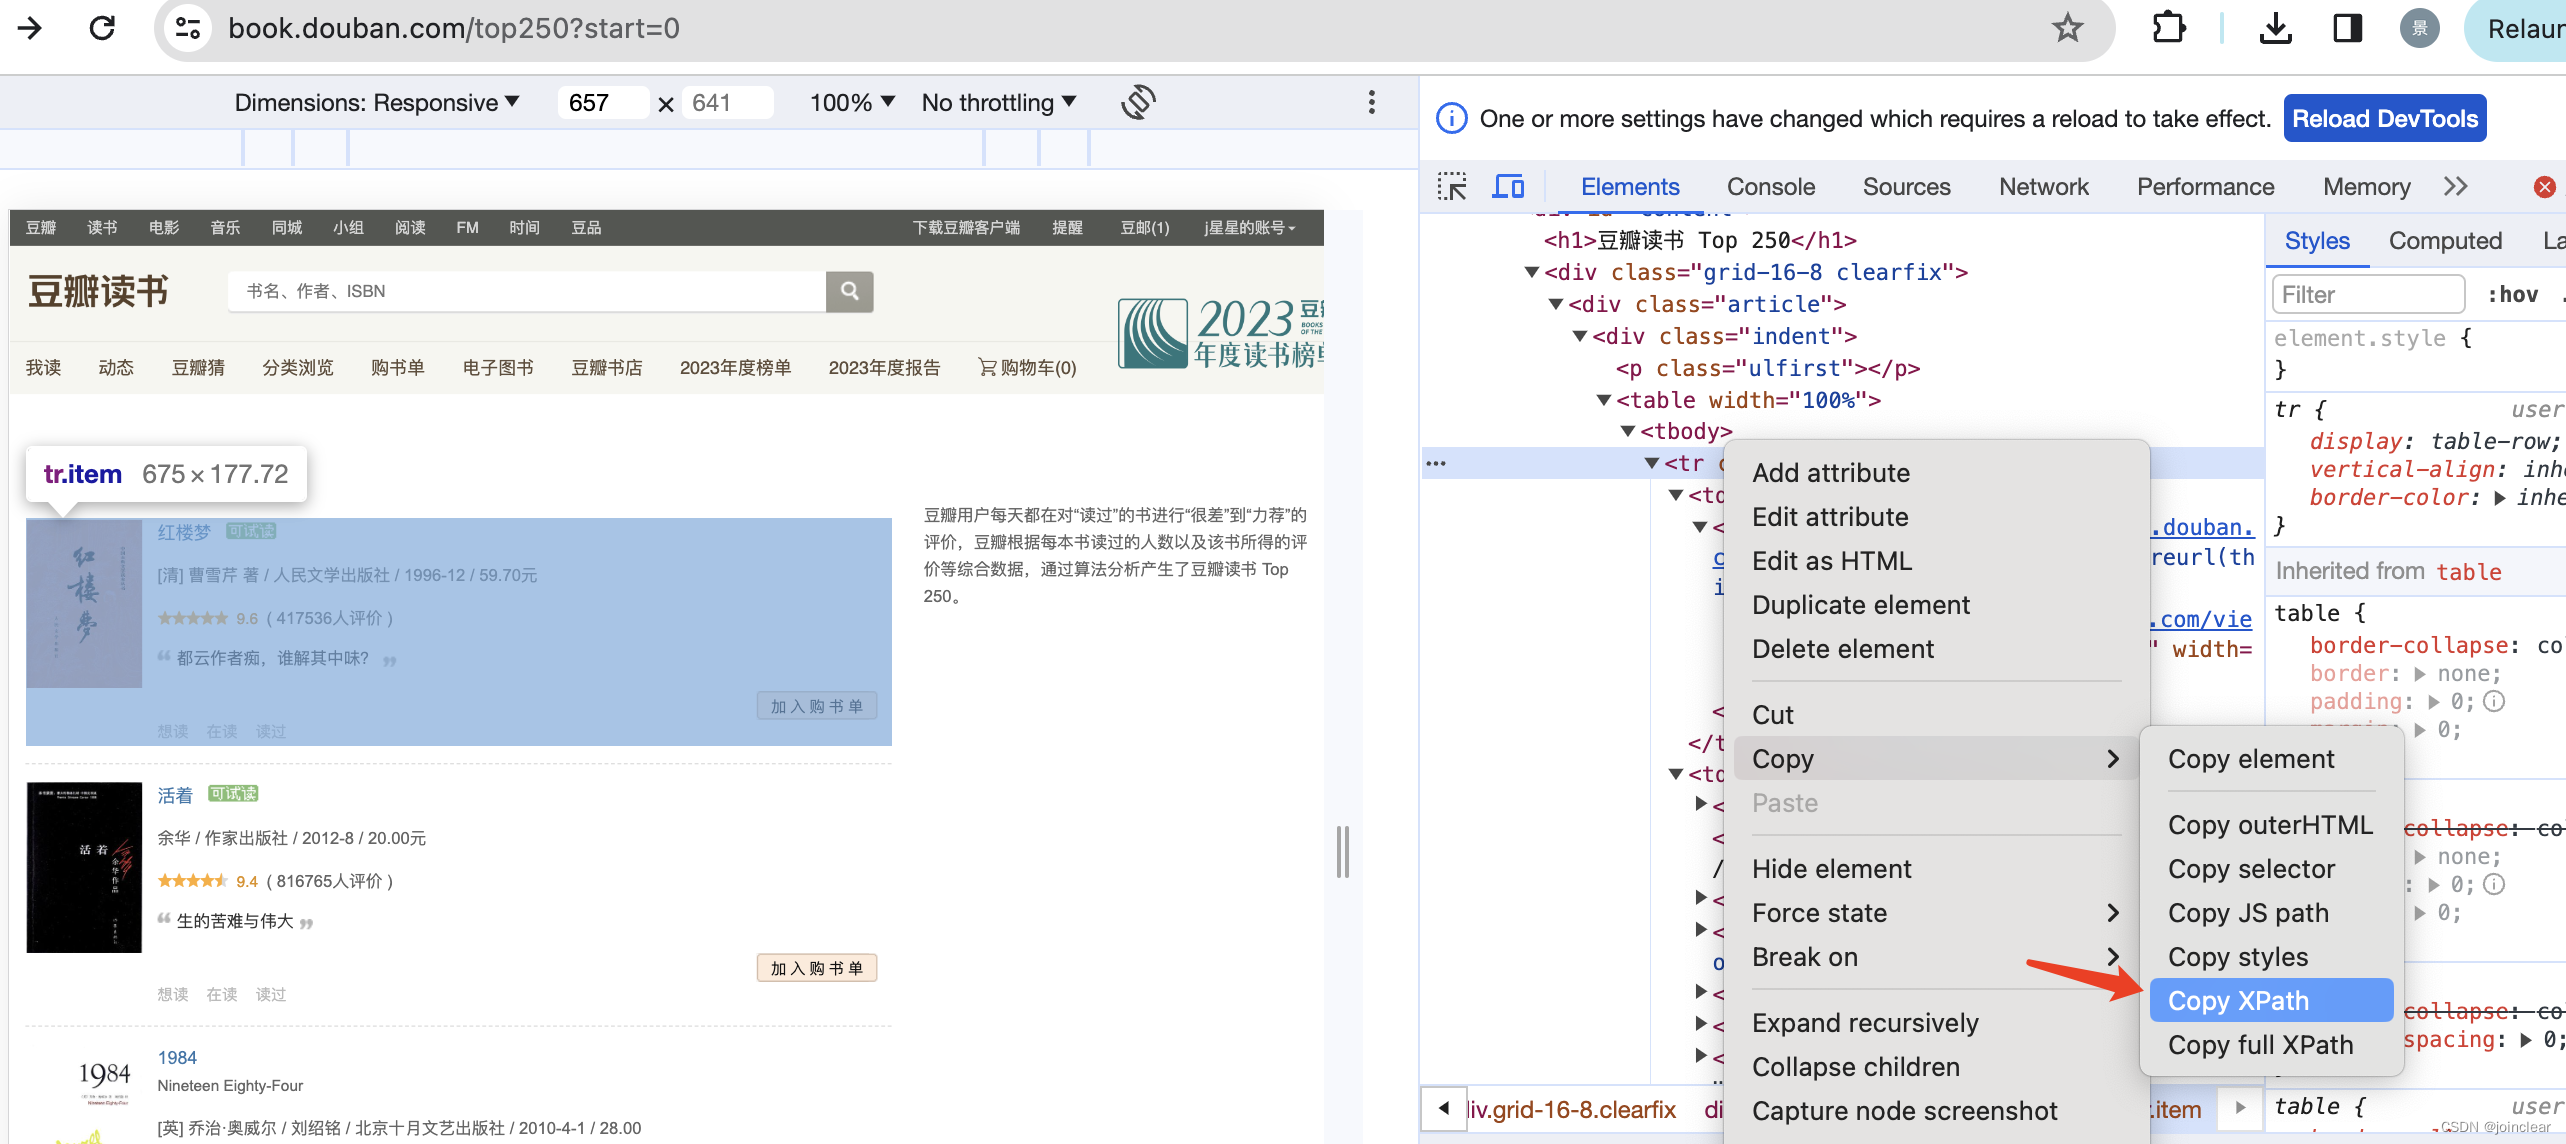Click the browser reload page icon
The height and width of the screenshot is (1144, 2566).
click(102, 27)
